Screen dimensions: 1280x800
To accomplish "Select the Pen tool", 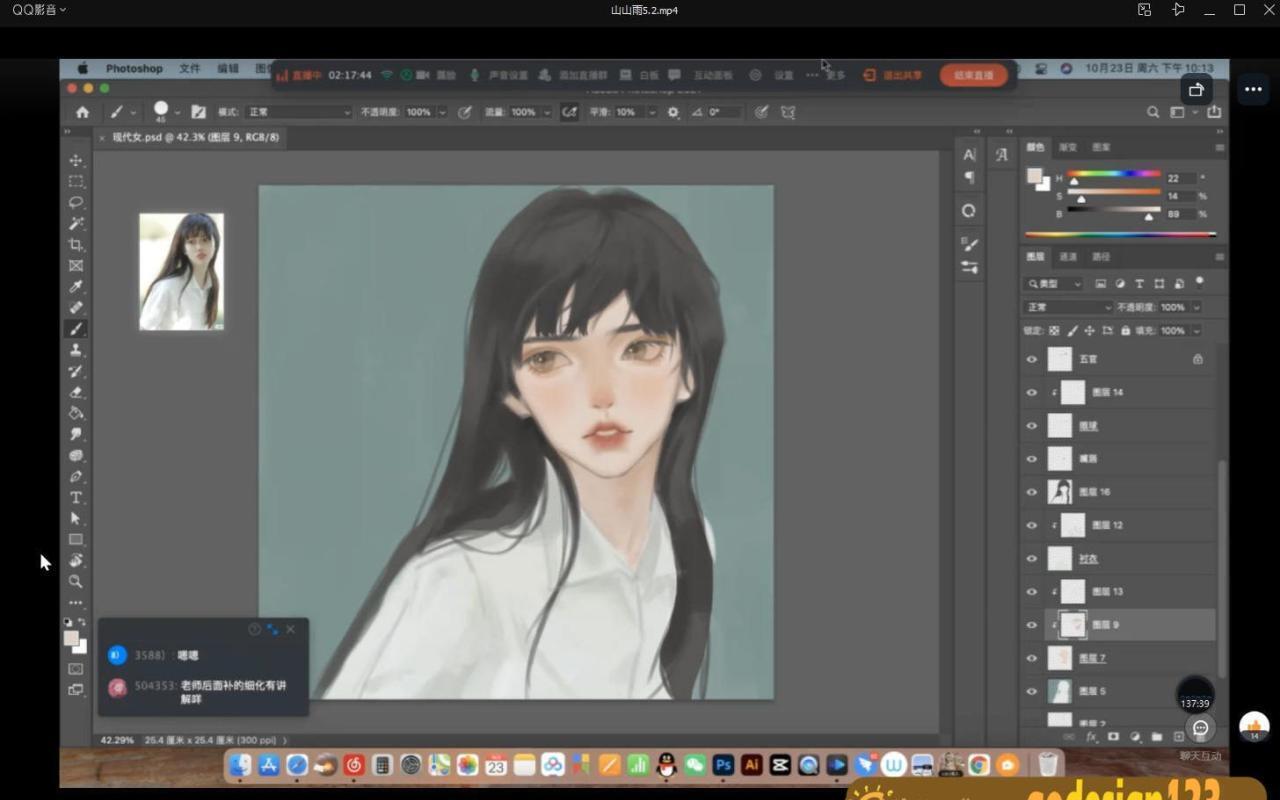I will click(76, 476).
